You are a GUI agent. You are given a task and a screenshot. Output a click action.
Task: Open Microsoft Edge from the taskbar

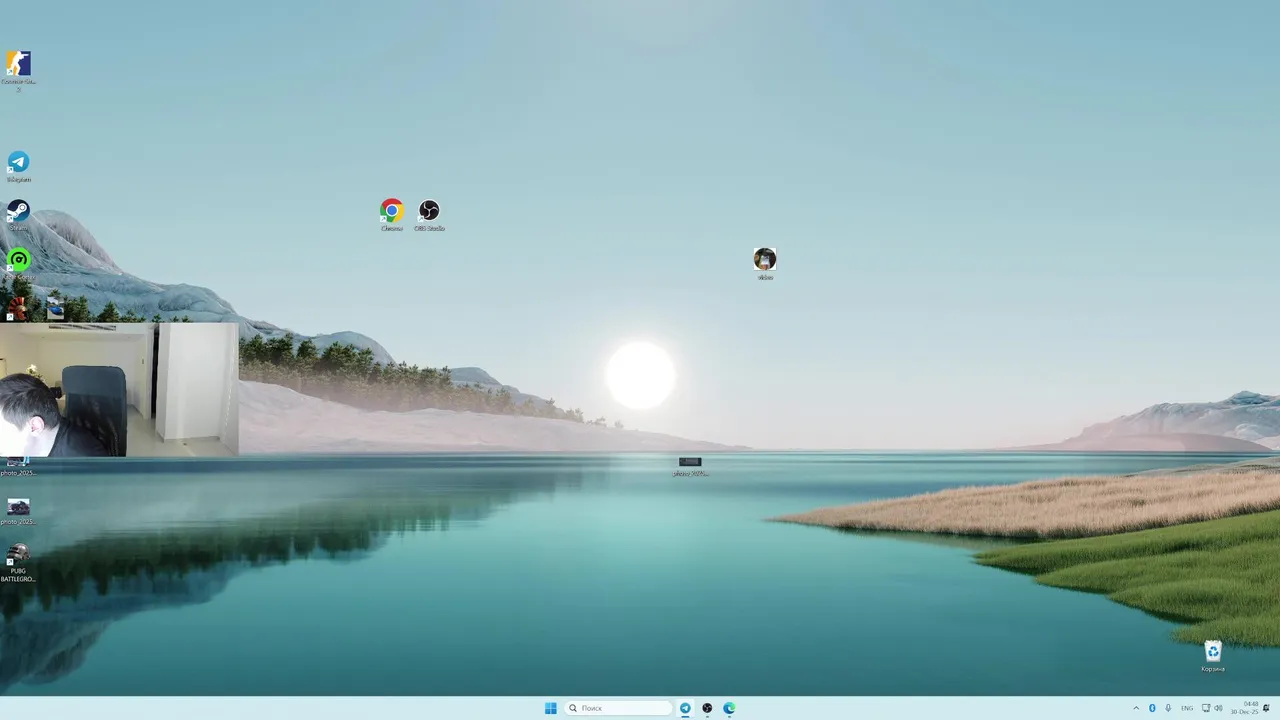pos(729,708)
